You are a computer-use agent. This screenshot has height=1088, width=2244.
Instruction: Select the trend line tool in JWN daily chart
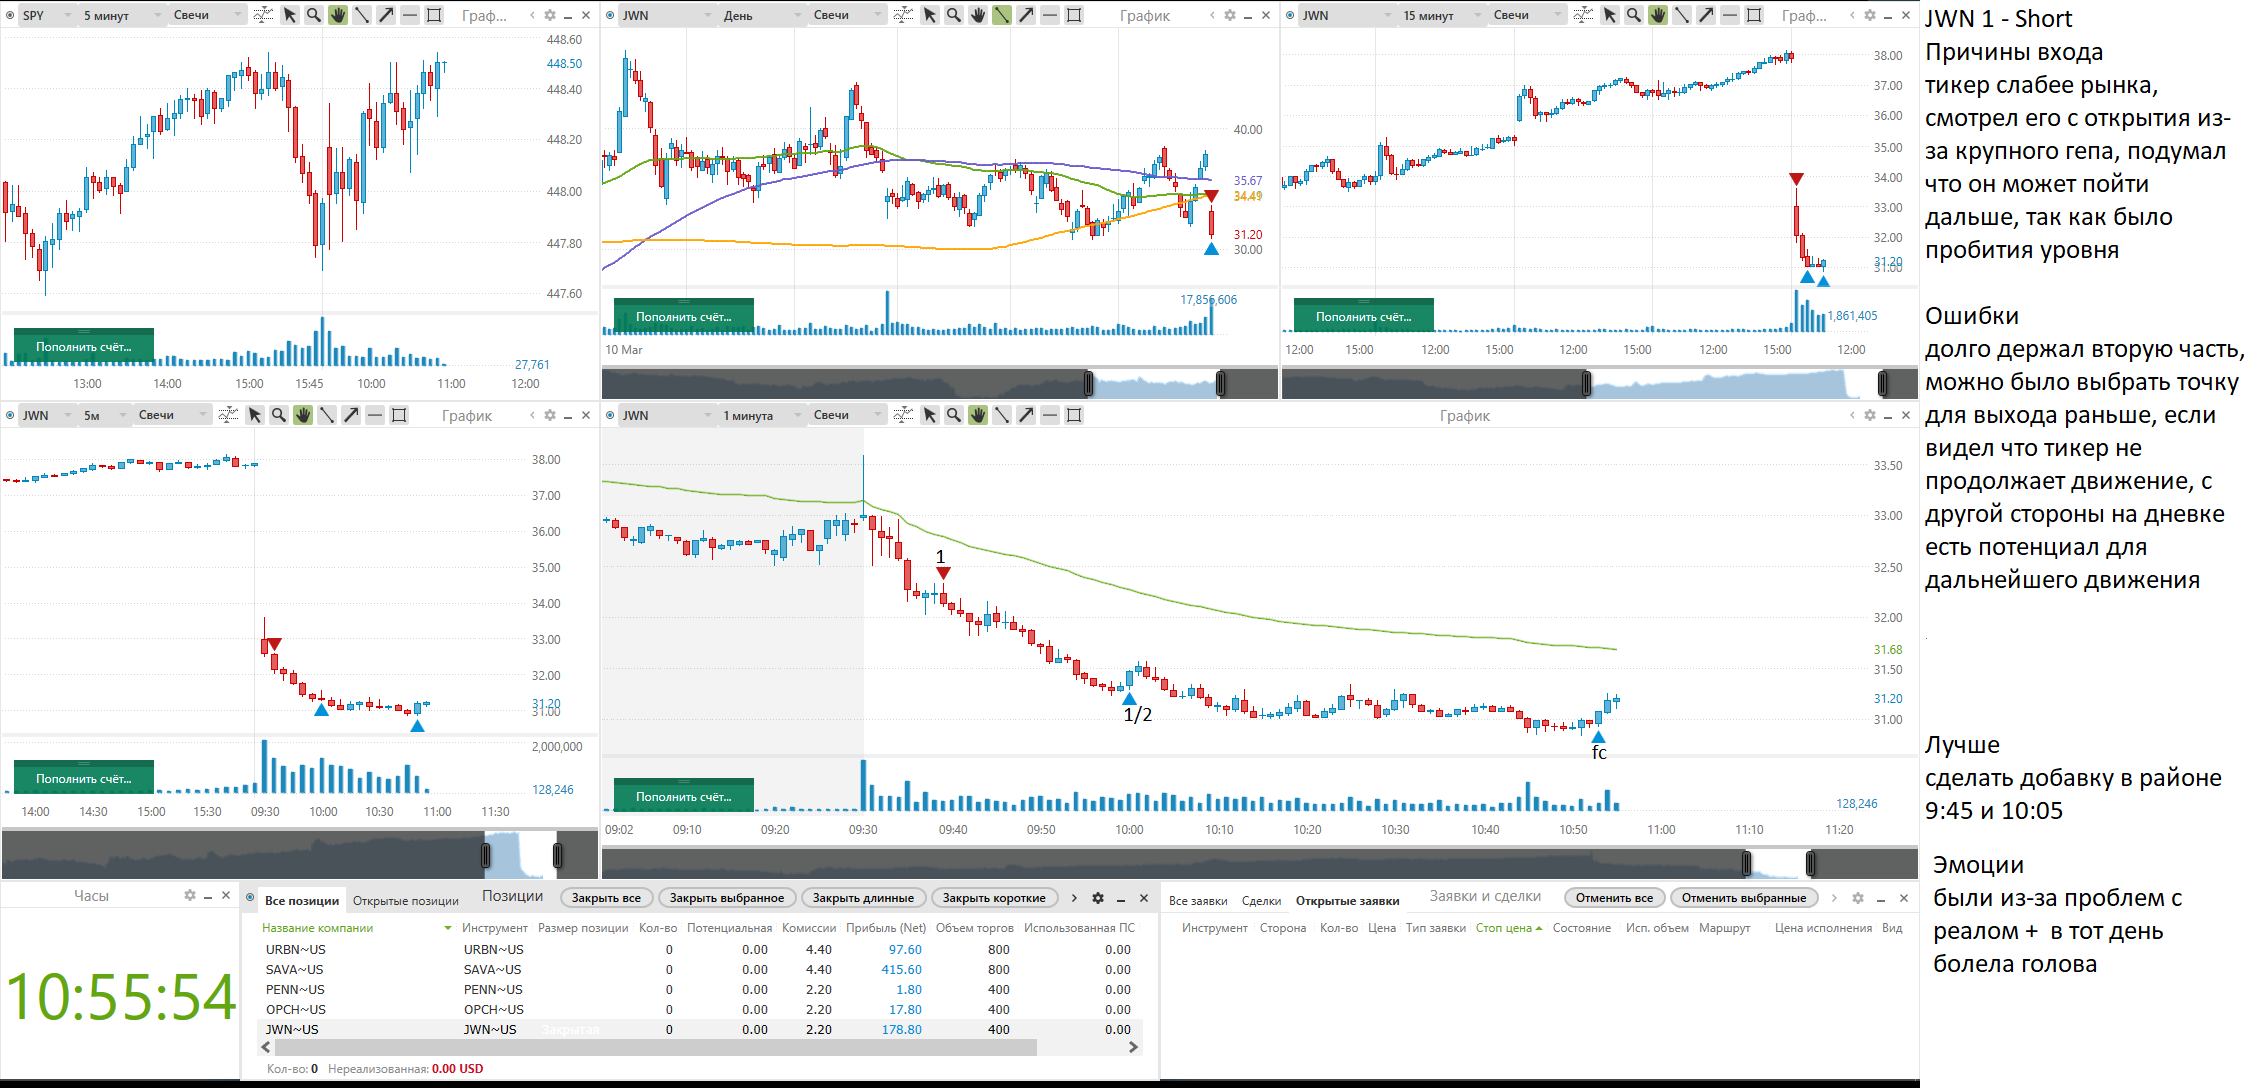[1002, 15]
